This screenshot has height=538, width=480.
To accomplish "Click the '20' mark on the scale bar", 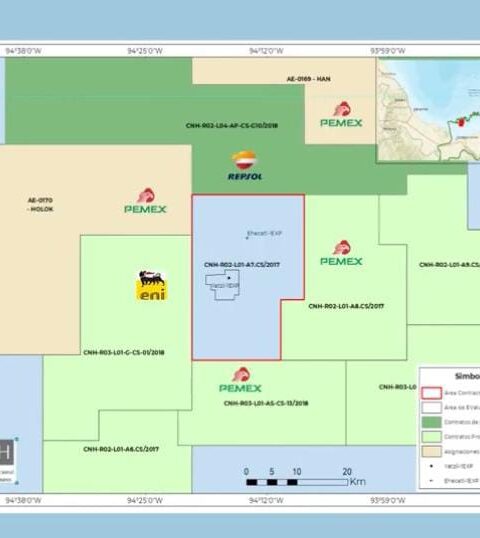I will pos(347,472).
